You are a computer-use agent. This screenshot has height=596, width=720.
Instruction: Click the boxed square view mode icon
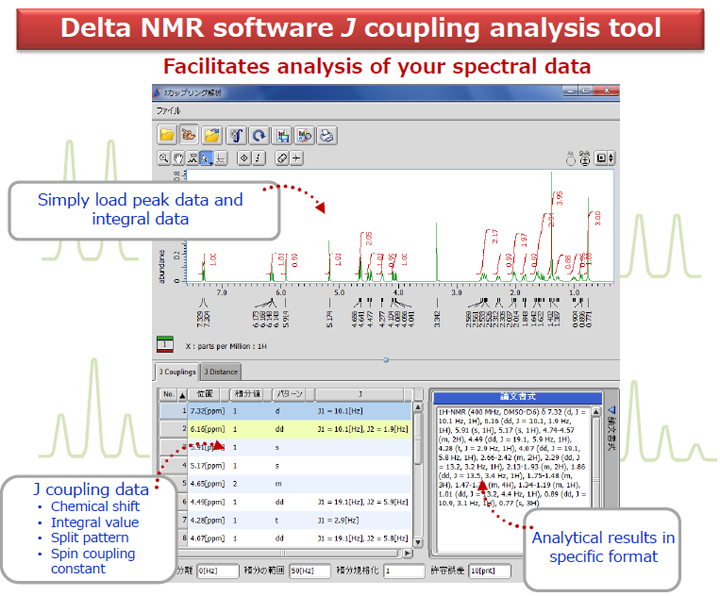[601, 158]
